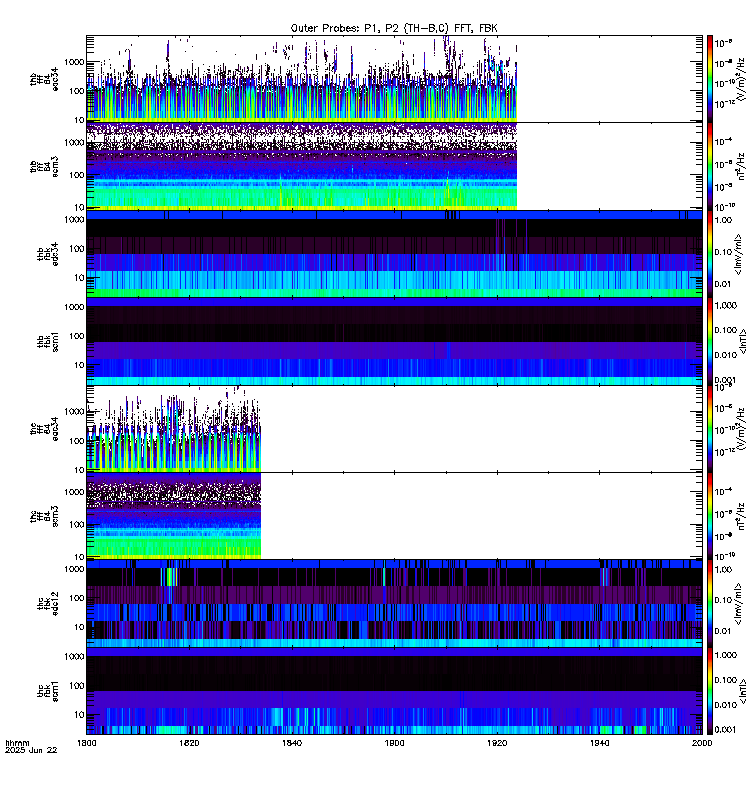This screenshot has width=750, height=800.
Task: Click the 1000 frequency tick of thb eac34 panel
Action: click(74, 62)
